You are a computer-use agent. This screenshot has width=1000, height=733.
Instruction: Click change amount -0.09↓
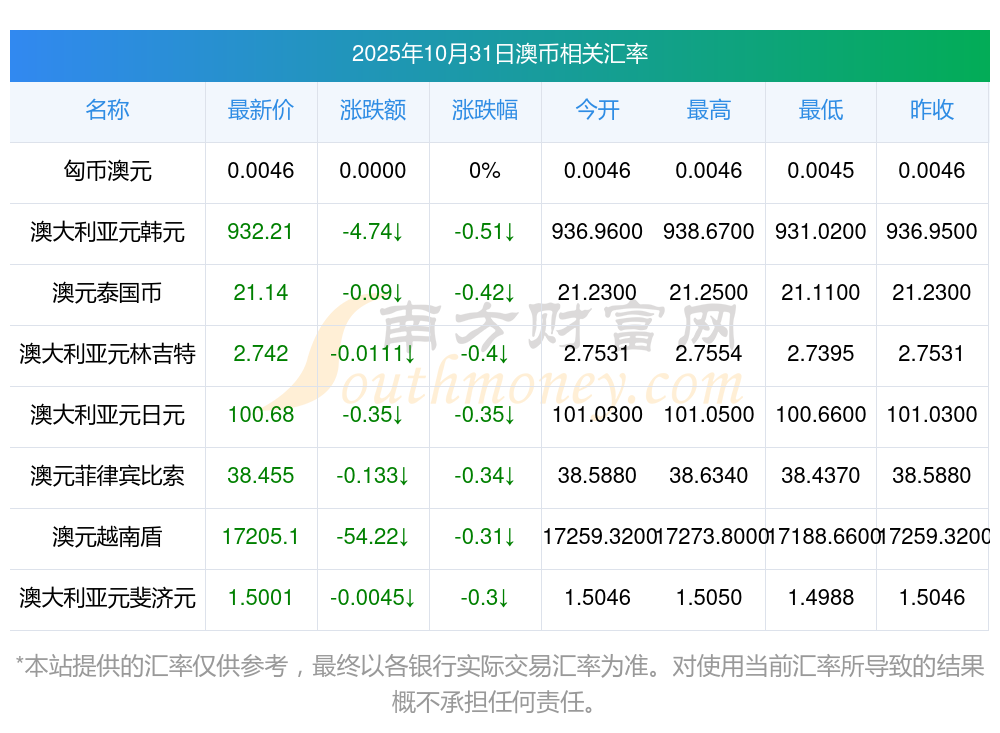[372, 293]
